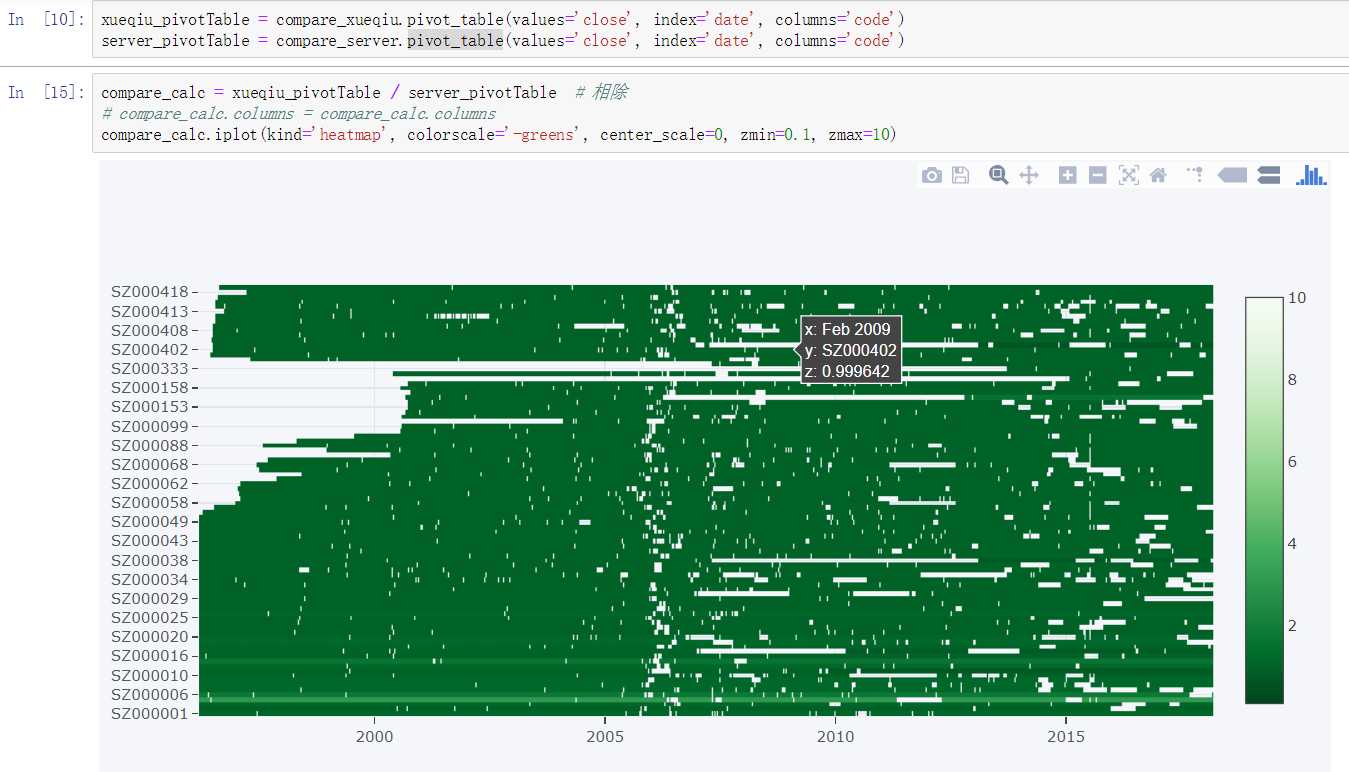The height and width of the screenshot is (772, 1349).
Task: Click y-axis label SZ000025
Action: pos(149,617)
